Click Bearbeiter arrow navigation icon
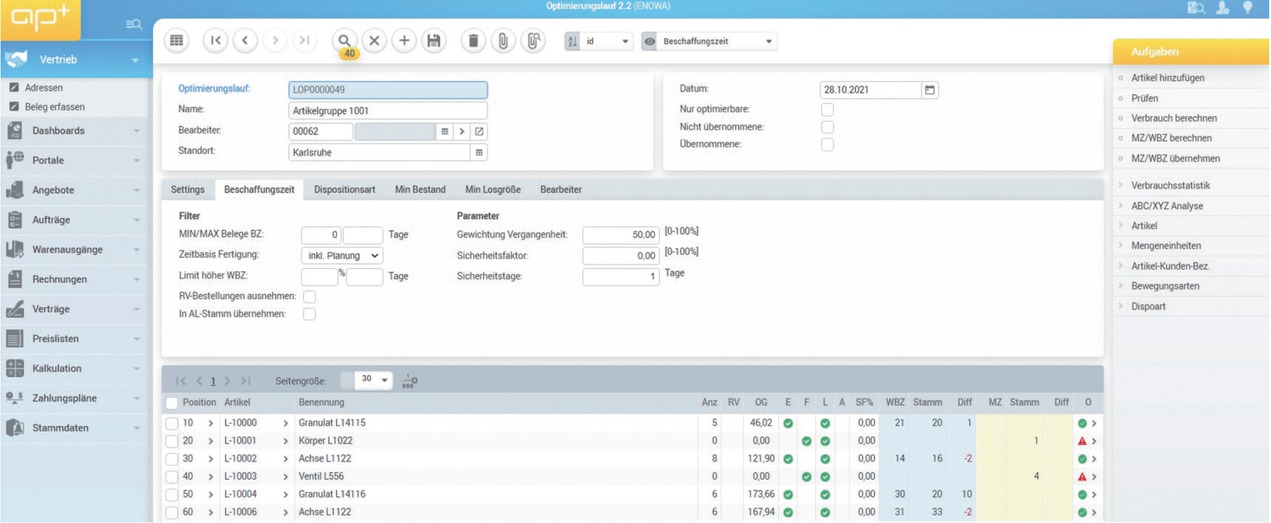Viewport: 1271px width, 523px height. tap(462, 132)
